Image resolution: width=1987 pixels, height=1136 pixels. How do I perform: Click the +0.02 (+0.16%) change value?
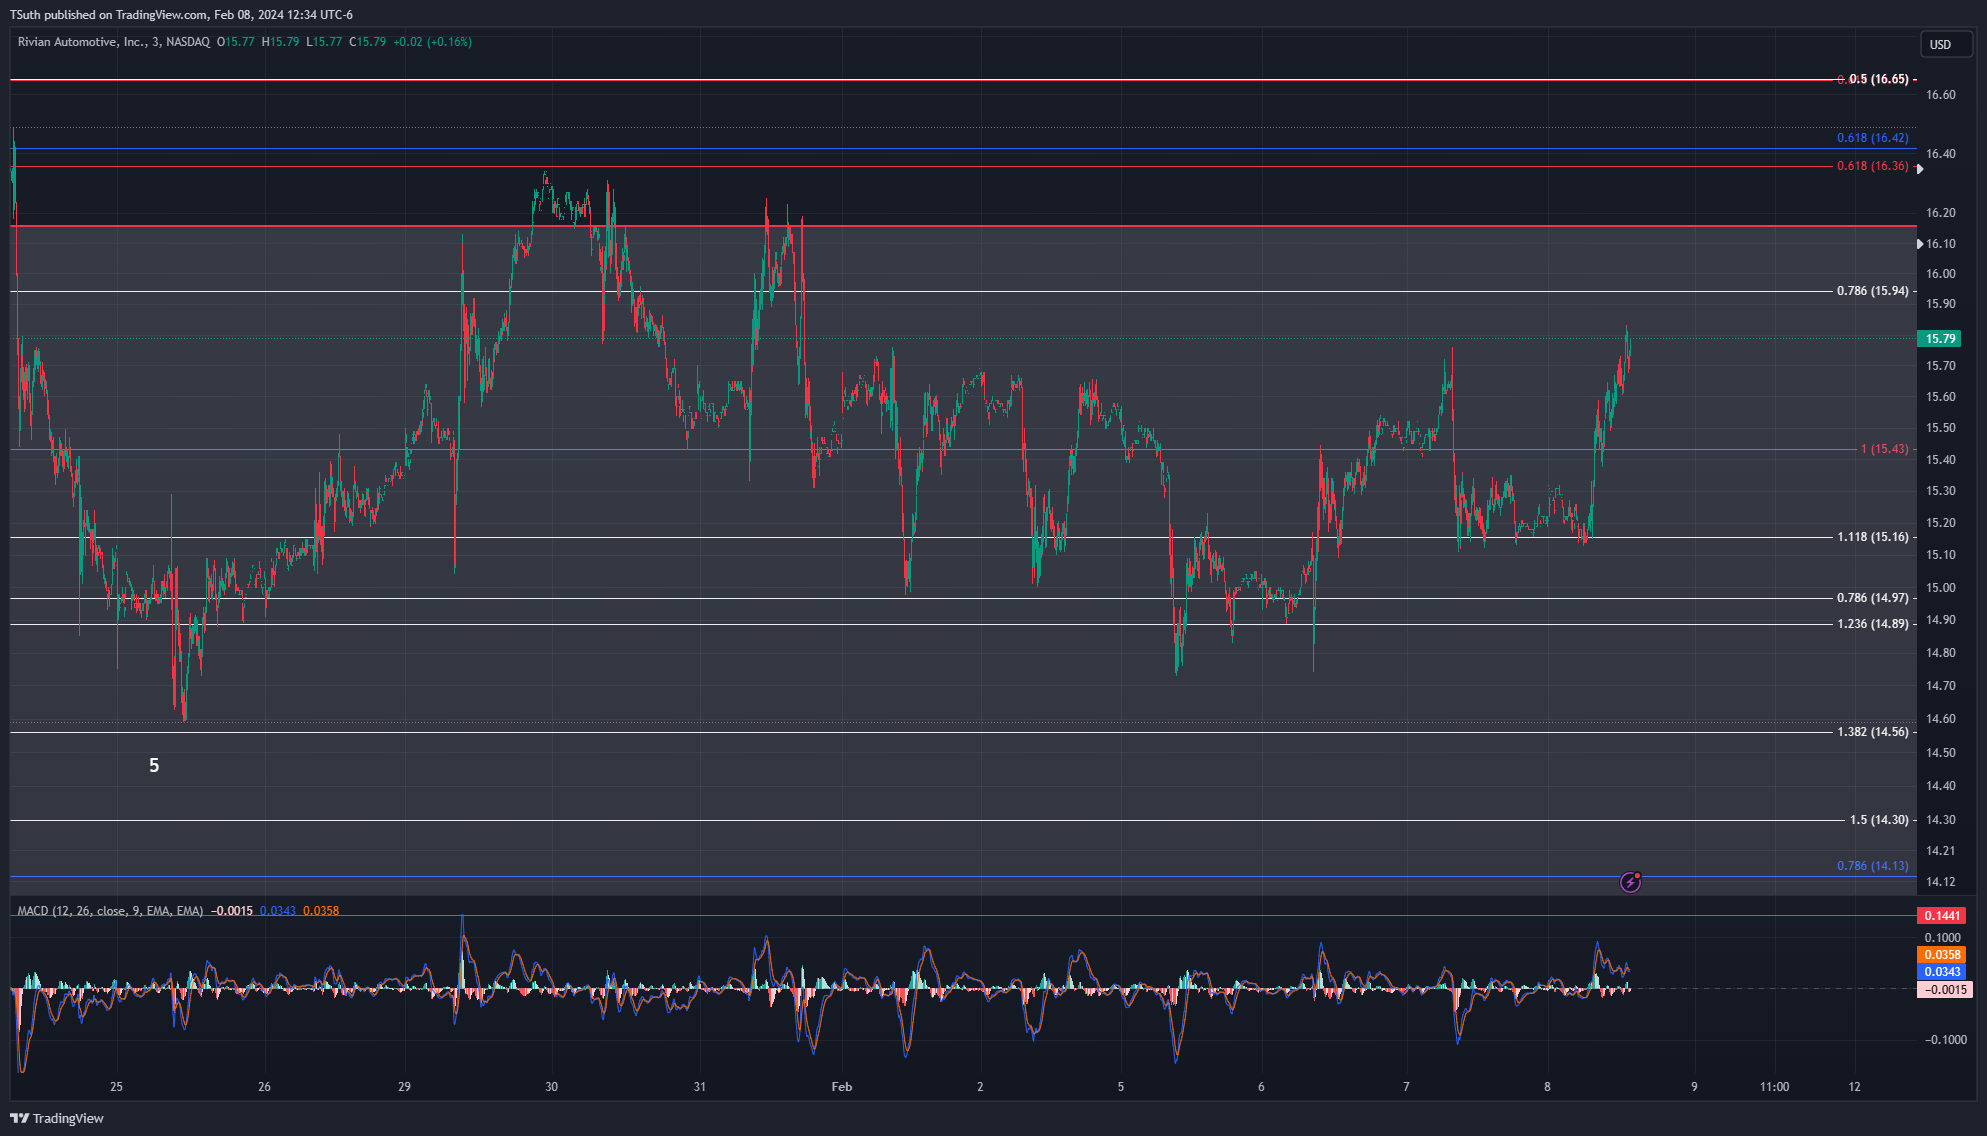[x=432, y=42]
